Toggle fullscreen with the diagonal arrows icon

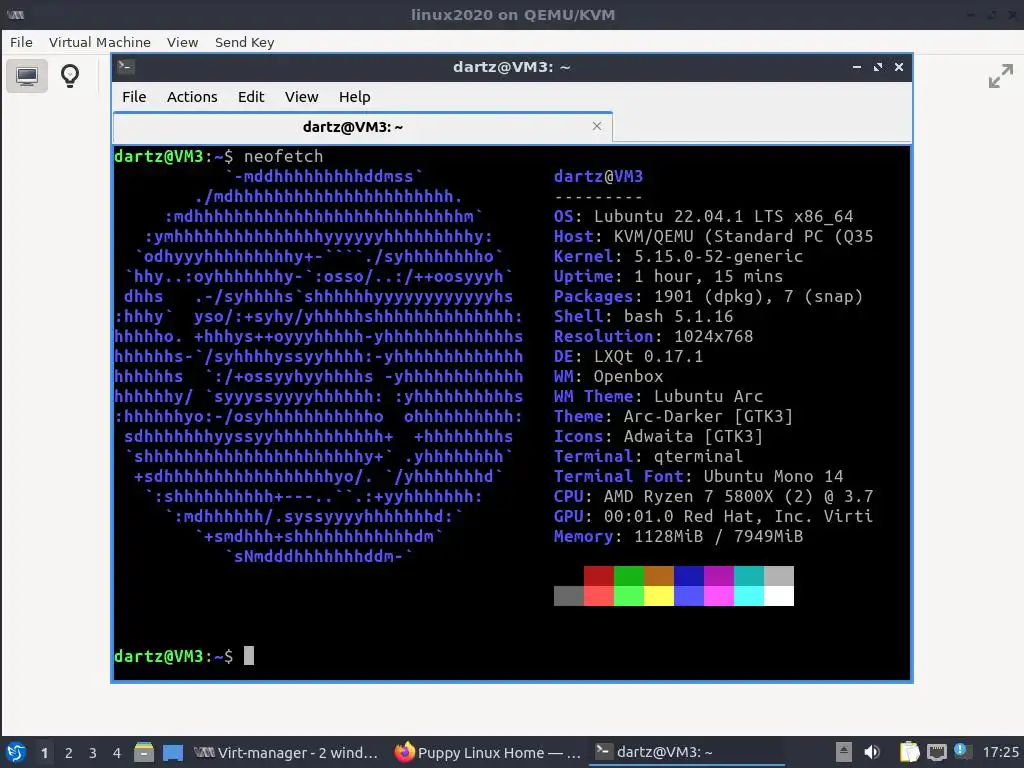click(1000, 76)
